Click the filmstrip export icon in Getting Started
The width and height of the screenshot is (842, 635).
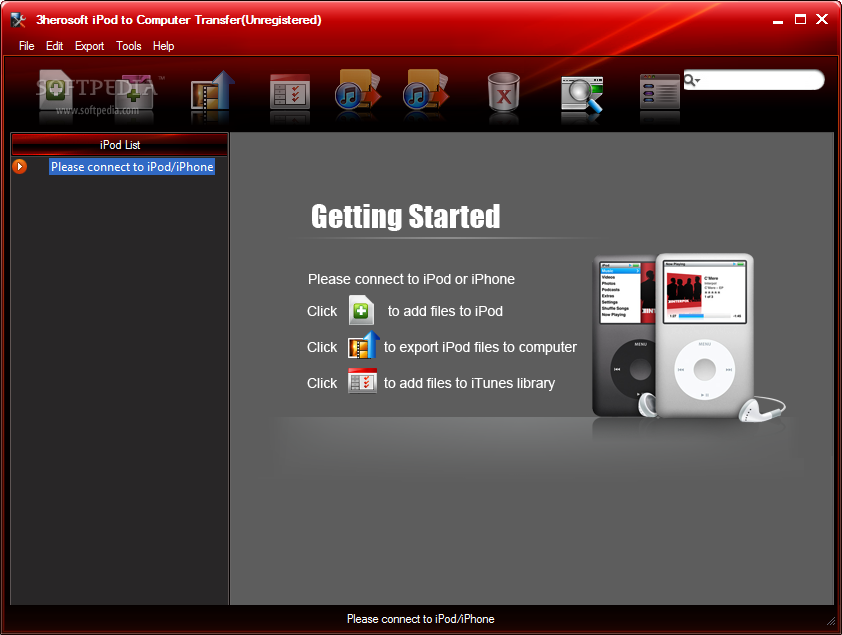tap(364, 345)
